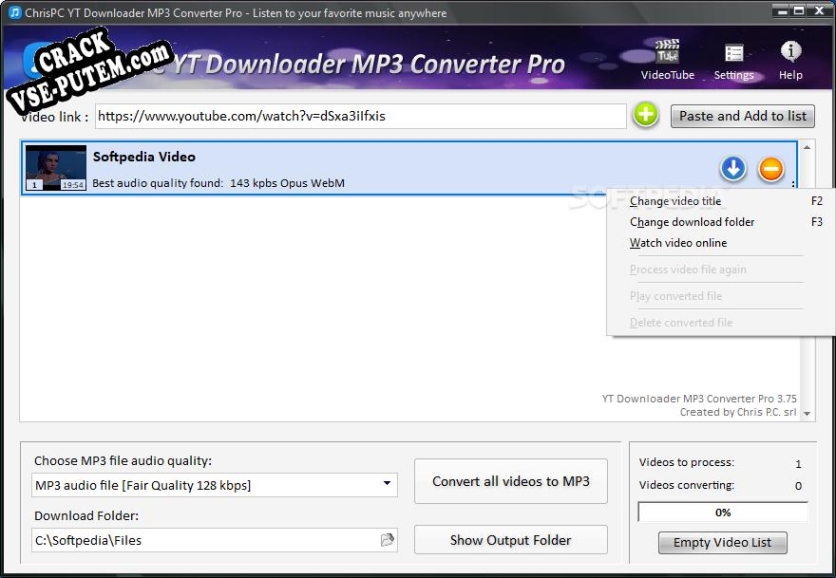This screenshot has width=836, height=578.
Task: Close the application window
Action: click(x=819, y=11)
